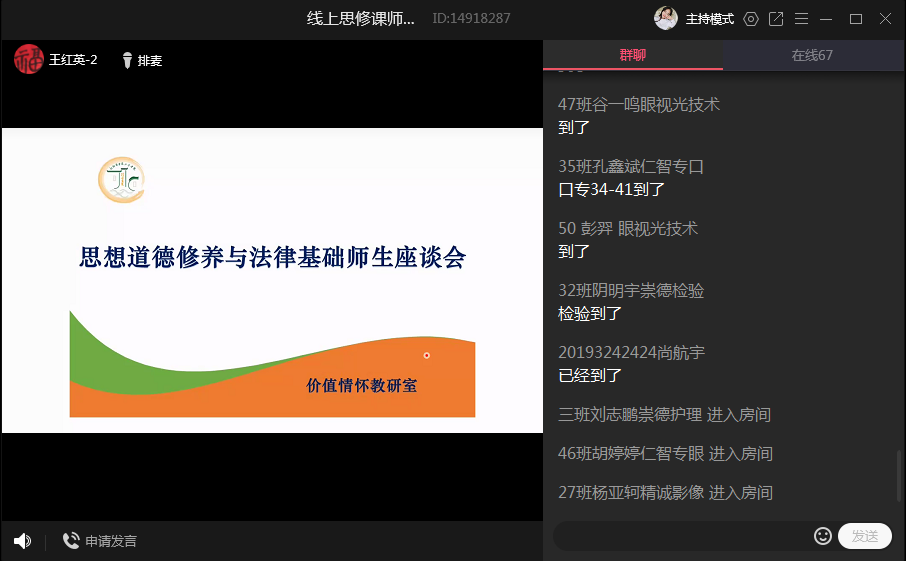Viewport: 906px width, 561px height.
Task: Click the red 王红英-2 presenter avatar
Action: [28, 60]
